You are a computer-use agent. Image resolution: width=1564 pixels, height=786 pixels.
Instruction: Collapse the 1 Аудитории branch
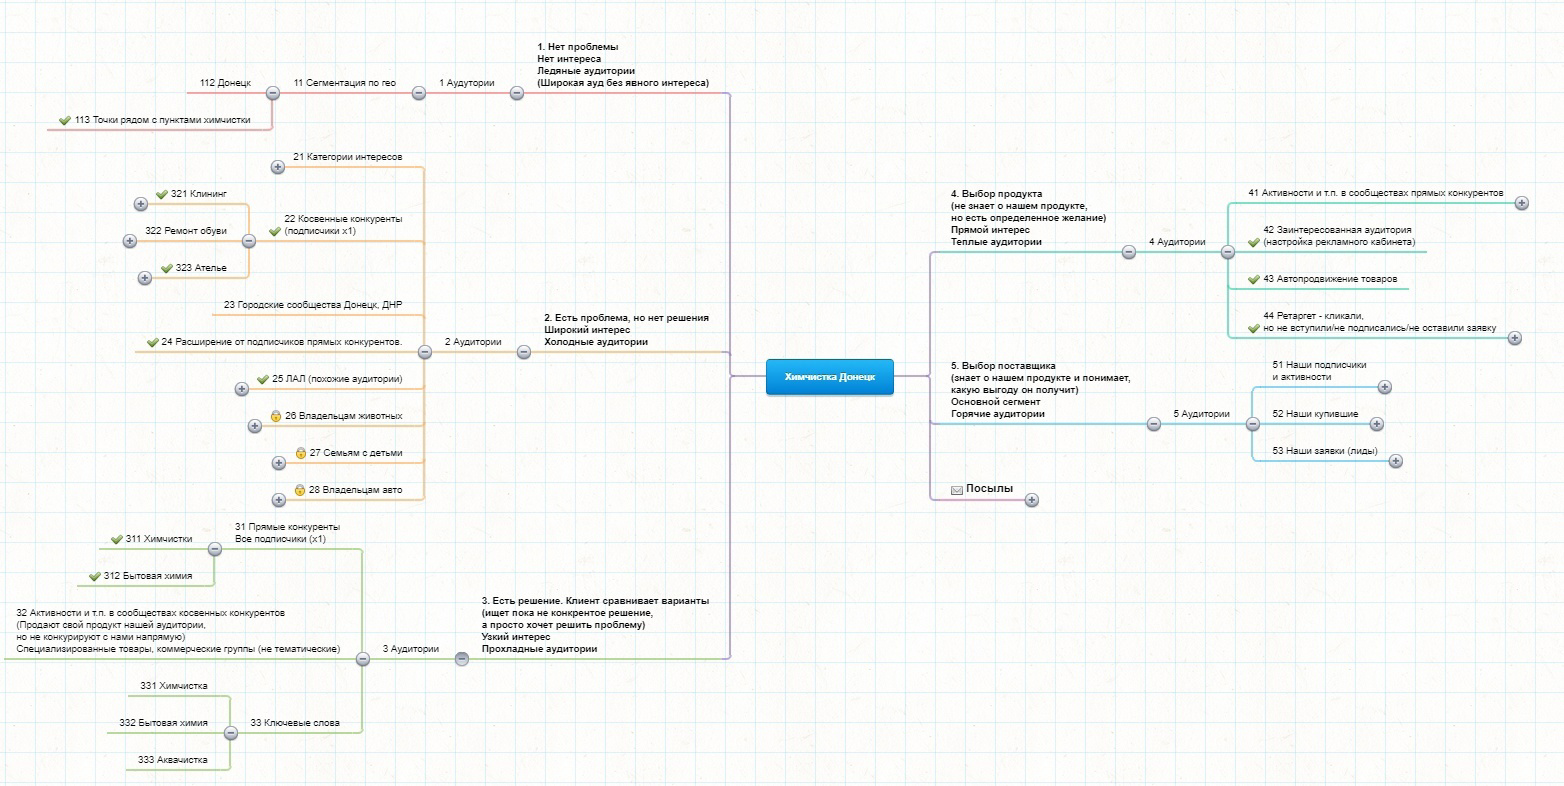click(517, 93)
